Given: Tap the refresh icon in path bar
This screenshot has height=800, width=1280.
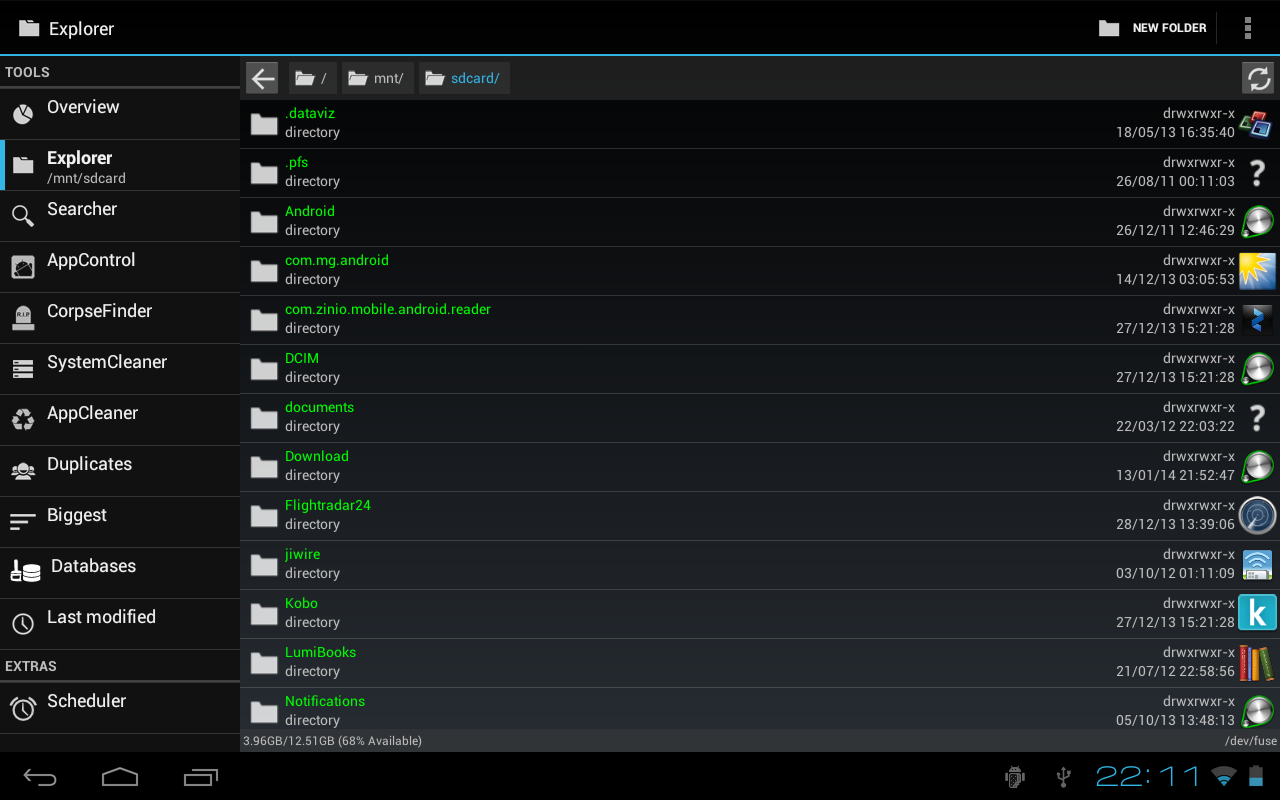Looking at the screenshot, I should tap(1258, 78).
